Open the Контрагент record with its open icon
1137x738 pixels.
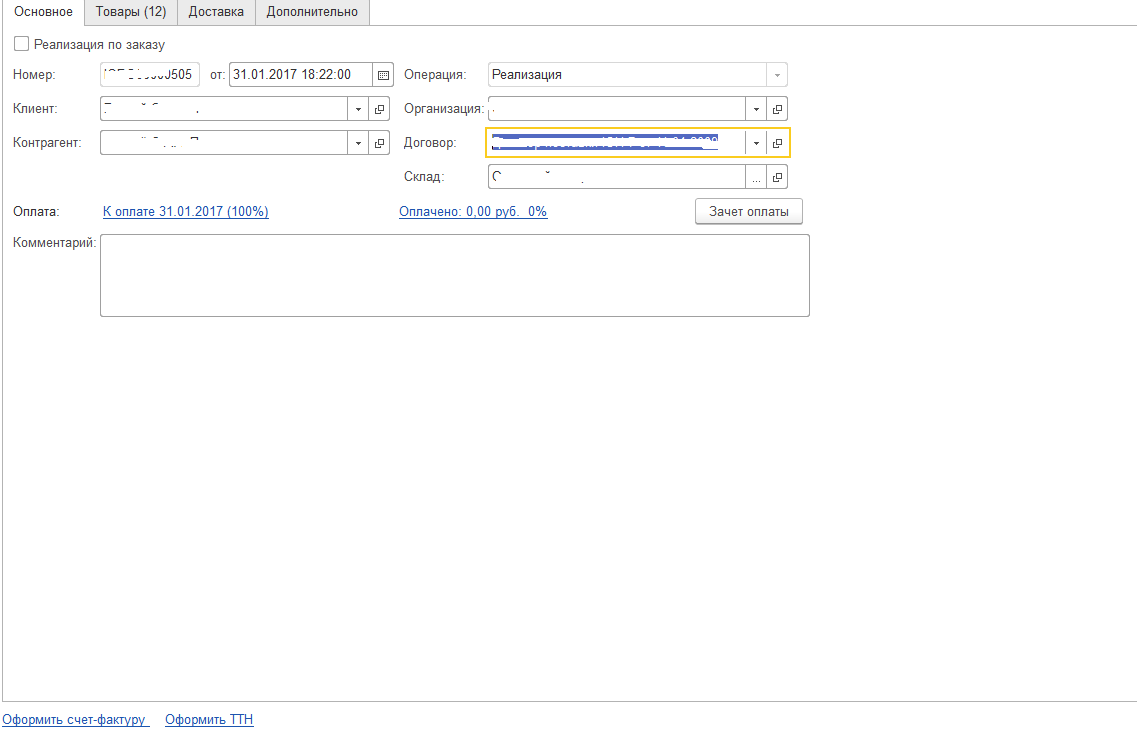tap(379, 143)
